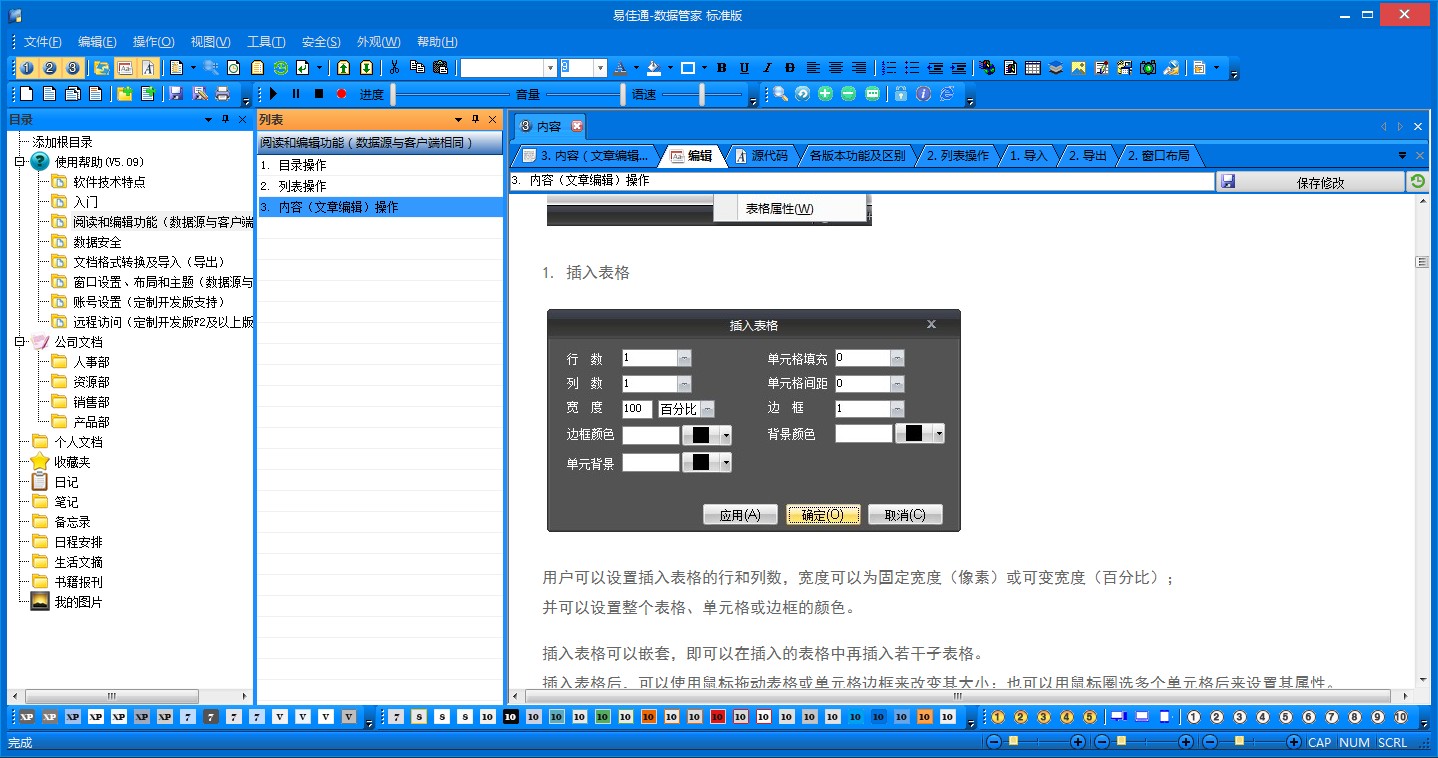Image resolution: width=1438 pixels, height=758 pixels.
Task: Switch to the 各版本功能及区别 tab
Action: [857, 156]
